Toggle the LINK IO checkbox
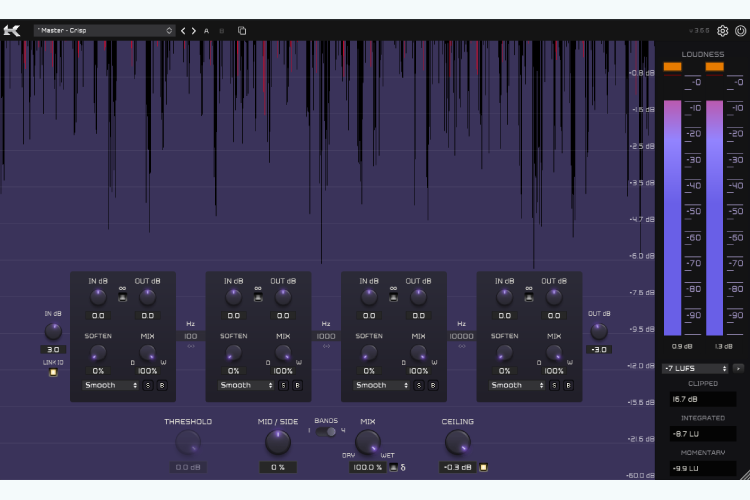 click(53, 372)
